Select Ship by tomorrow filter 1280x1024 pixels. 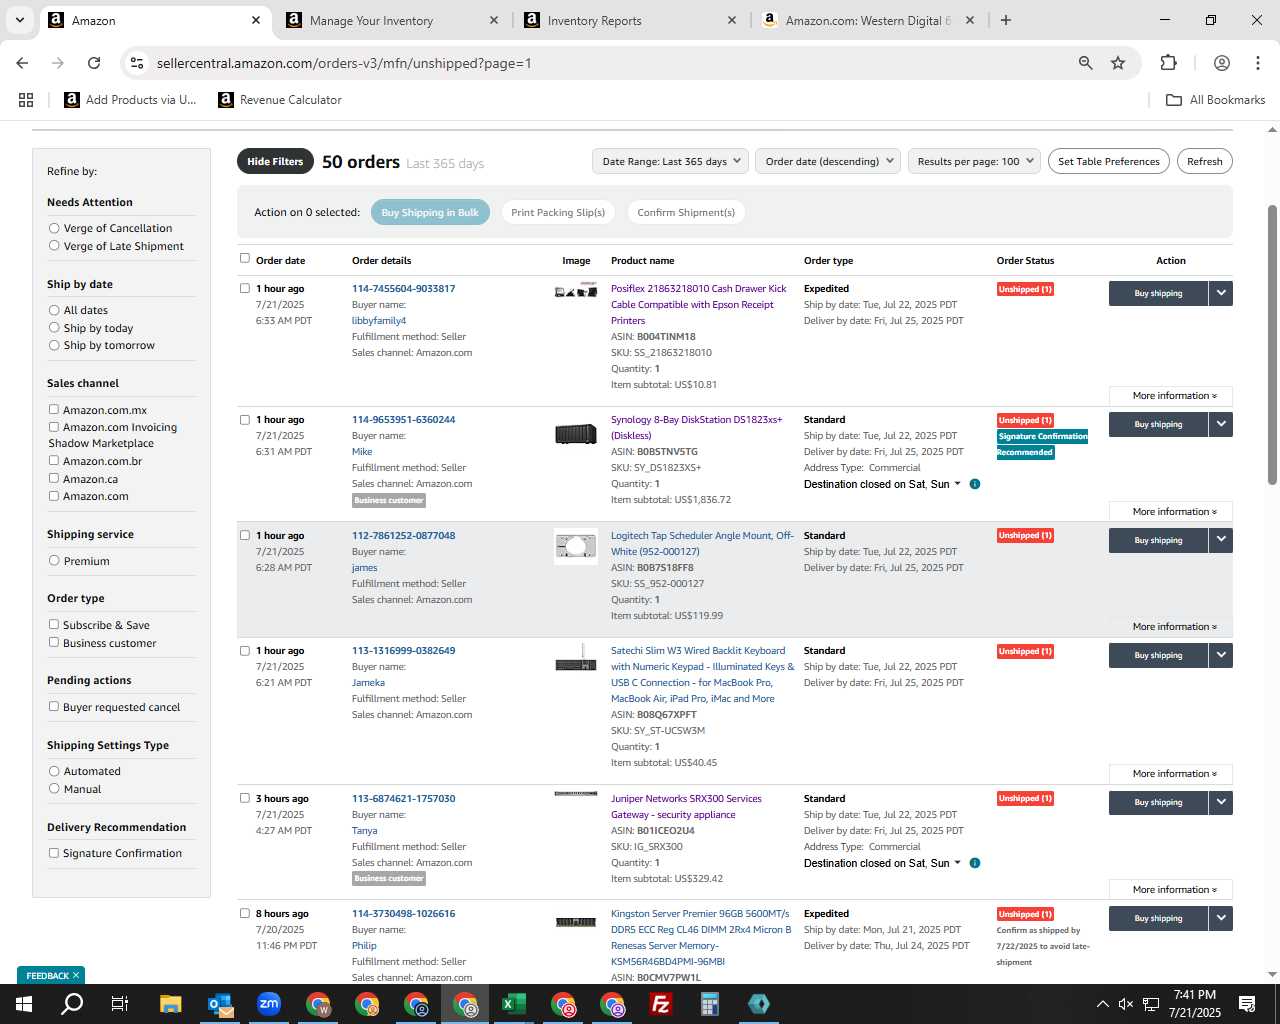tap(54, 345)
